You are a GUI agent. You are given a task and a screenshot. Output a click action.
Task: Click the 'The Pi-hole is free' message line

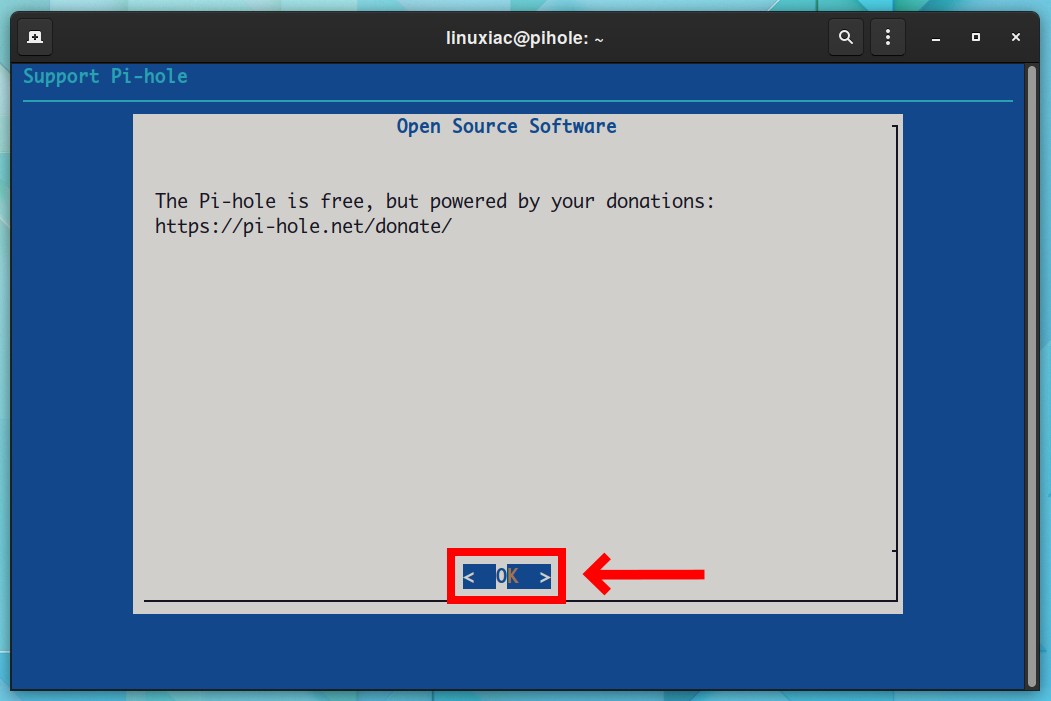(x=435, y=201)
